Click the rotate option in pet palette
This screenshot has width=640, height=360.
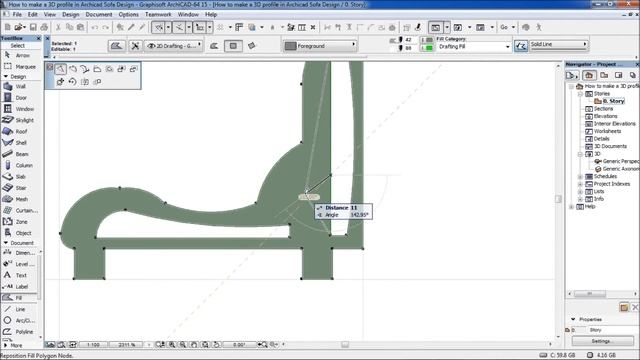pyautogui.click(x=72, y=82)
